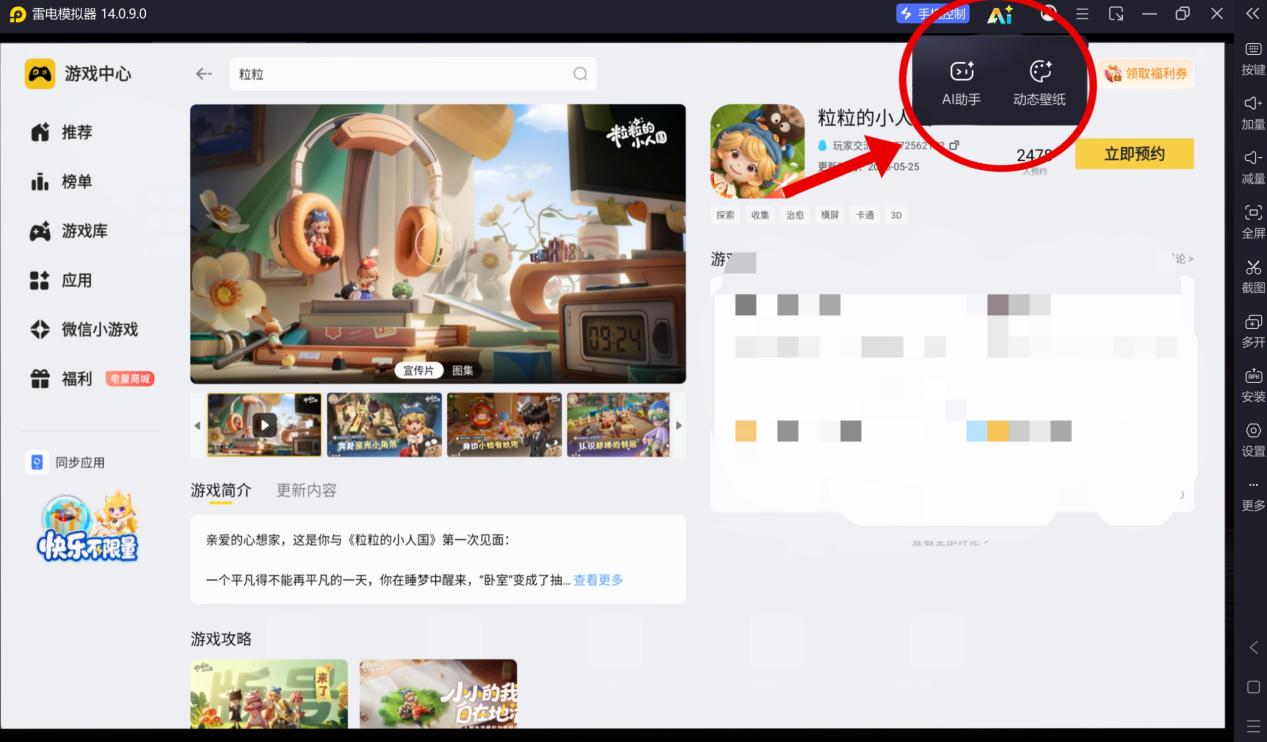Screen dimensions: 1267x742
Task: Click the 按键 keyboard mapping icon
Action: 1253,58
